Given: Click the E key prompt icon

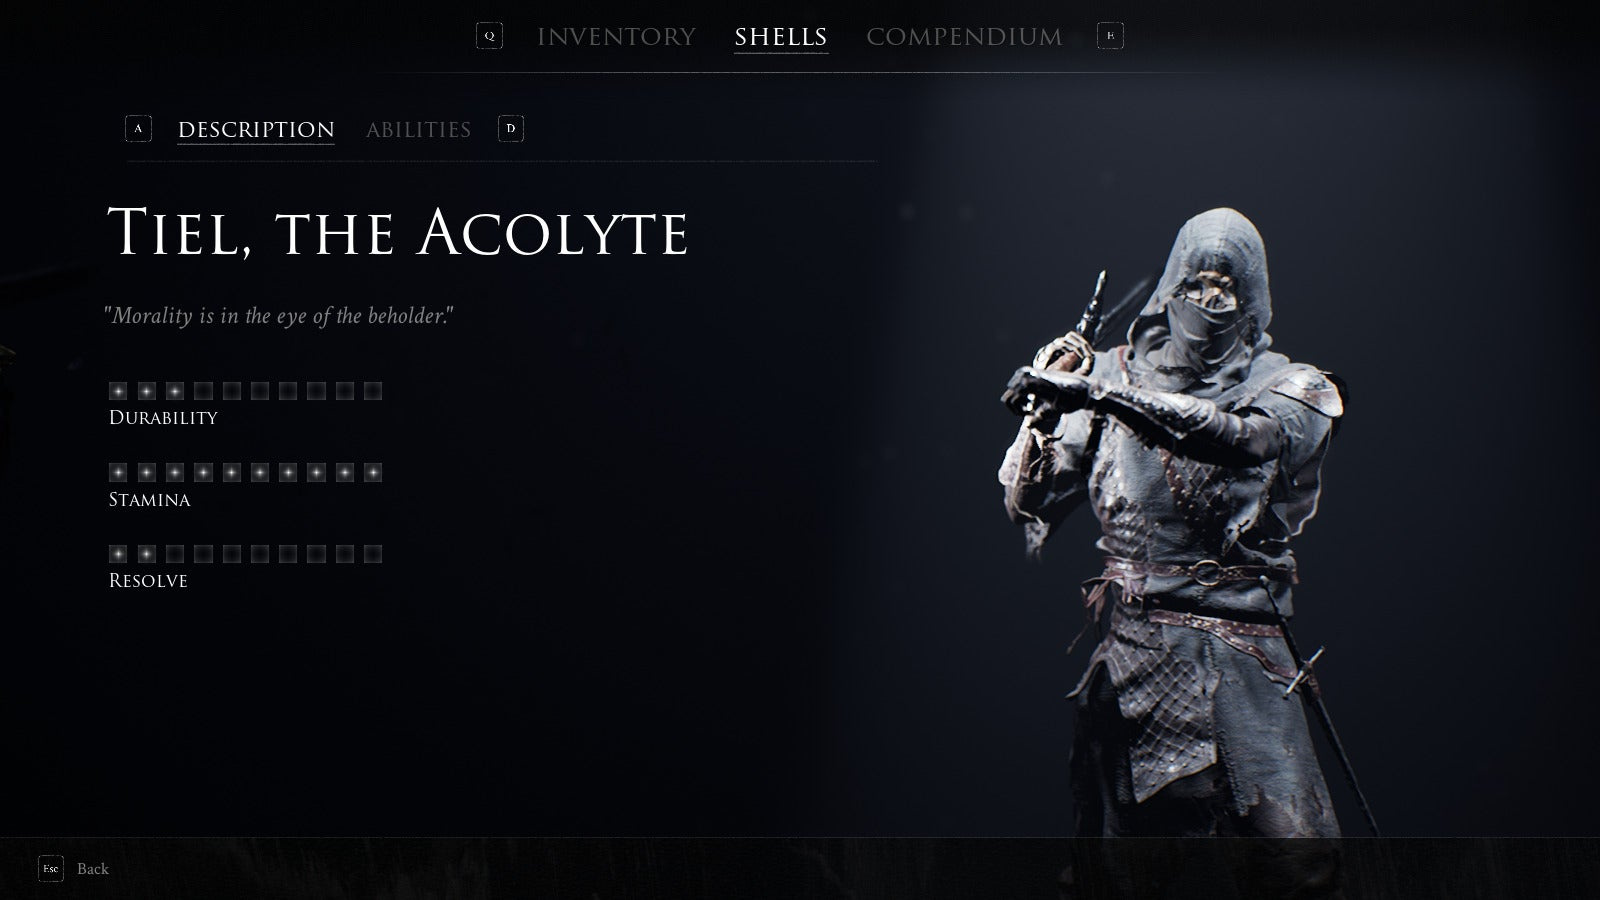Looking at the screenshot, I should pyautogui.click(x=1110, y=36).
